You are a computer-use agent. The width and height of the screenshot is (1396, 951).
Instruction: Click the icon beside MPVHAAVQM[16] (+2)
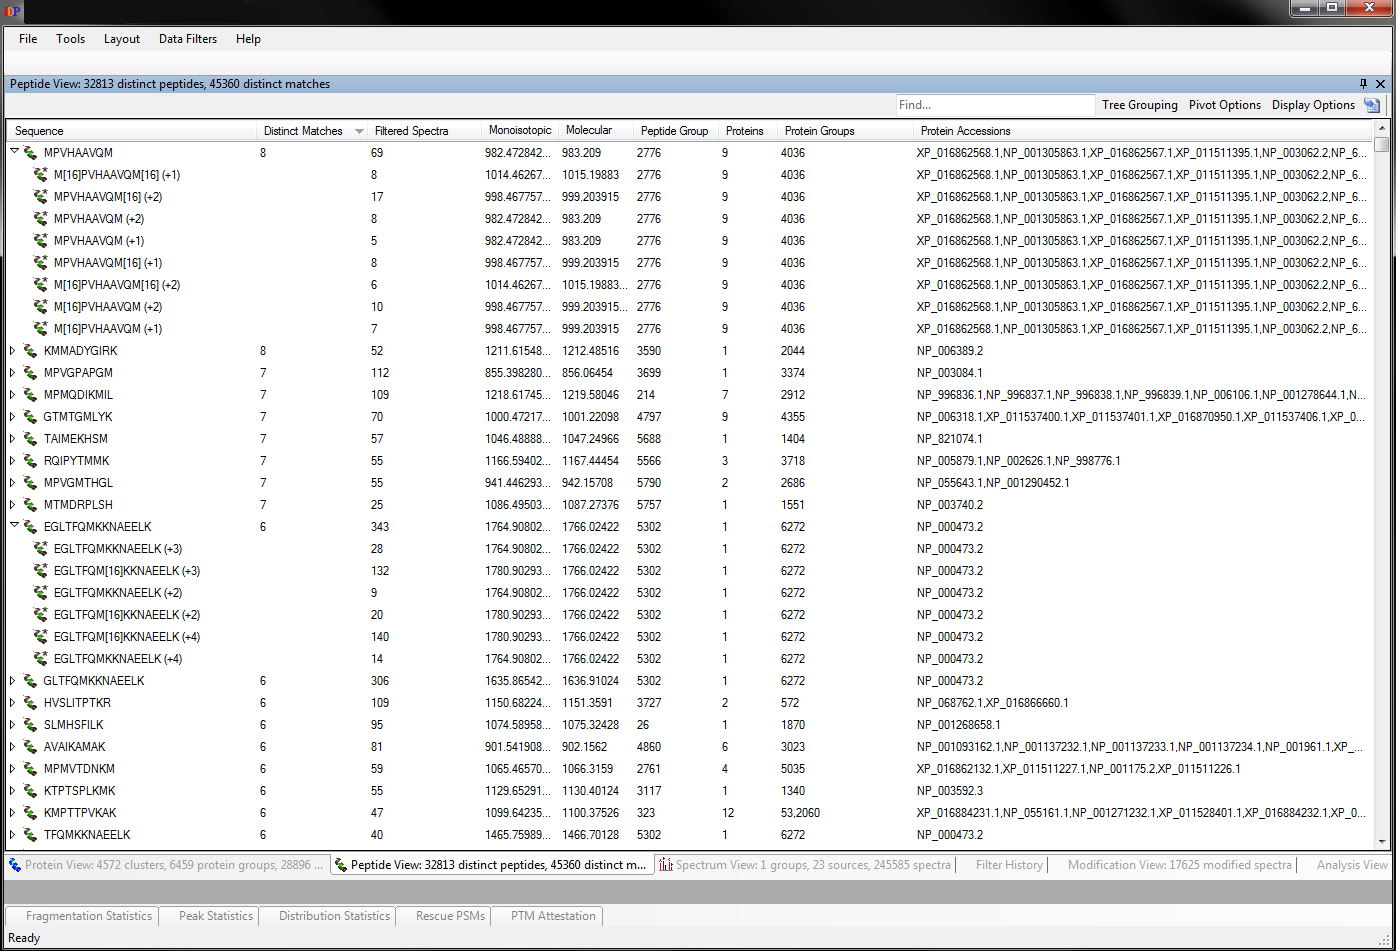pos(40,197)
